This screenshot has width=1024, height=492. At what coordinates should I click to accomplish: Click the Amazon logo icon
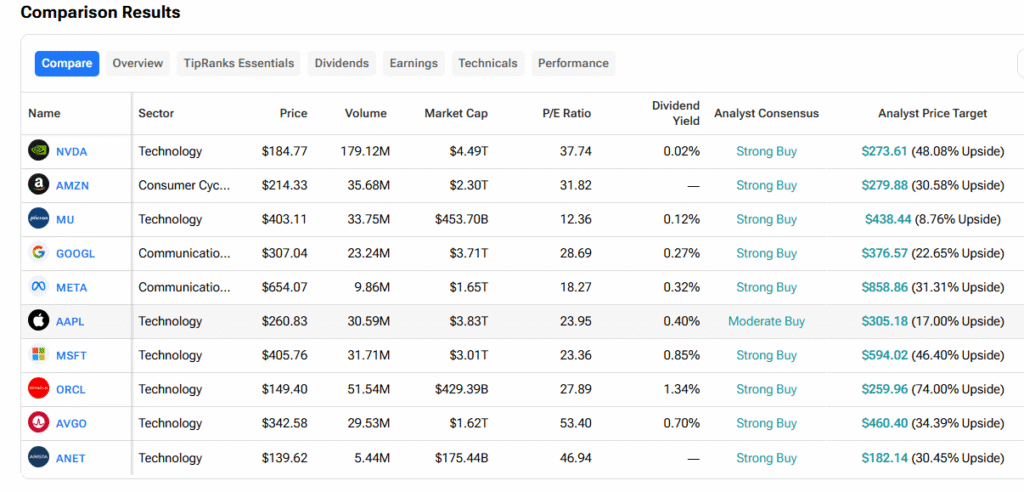pyautogui.click(x=39, y=185)
